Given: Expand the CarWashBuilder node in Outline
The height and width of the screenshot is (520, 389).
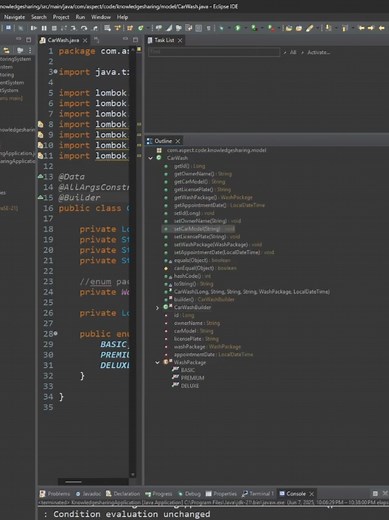Looking at the screenshot, I should [157, 308].
